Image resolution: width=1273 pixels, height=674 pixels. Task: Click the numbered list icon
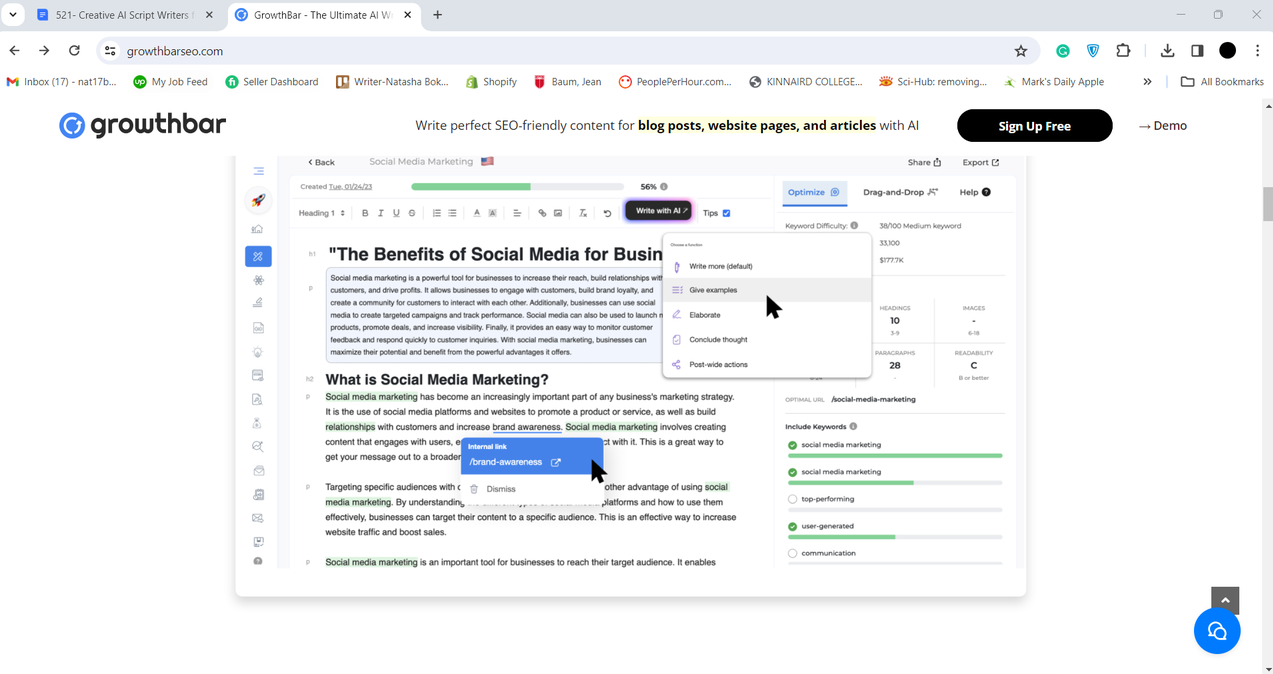437,213
